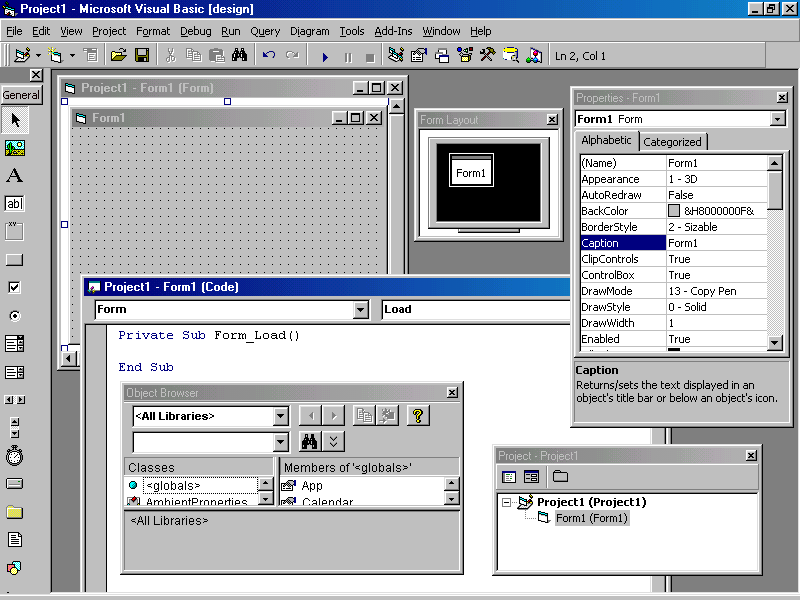800x600 pixels.
Task: Click the Form1 preview in Form Layout
Action: (471, 170)
